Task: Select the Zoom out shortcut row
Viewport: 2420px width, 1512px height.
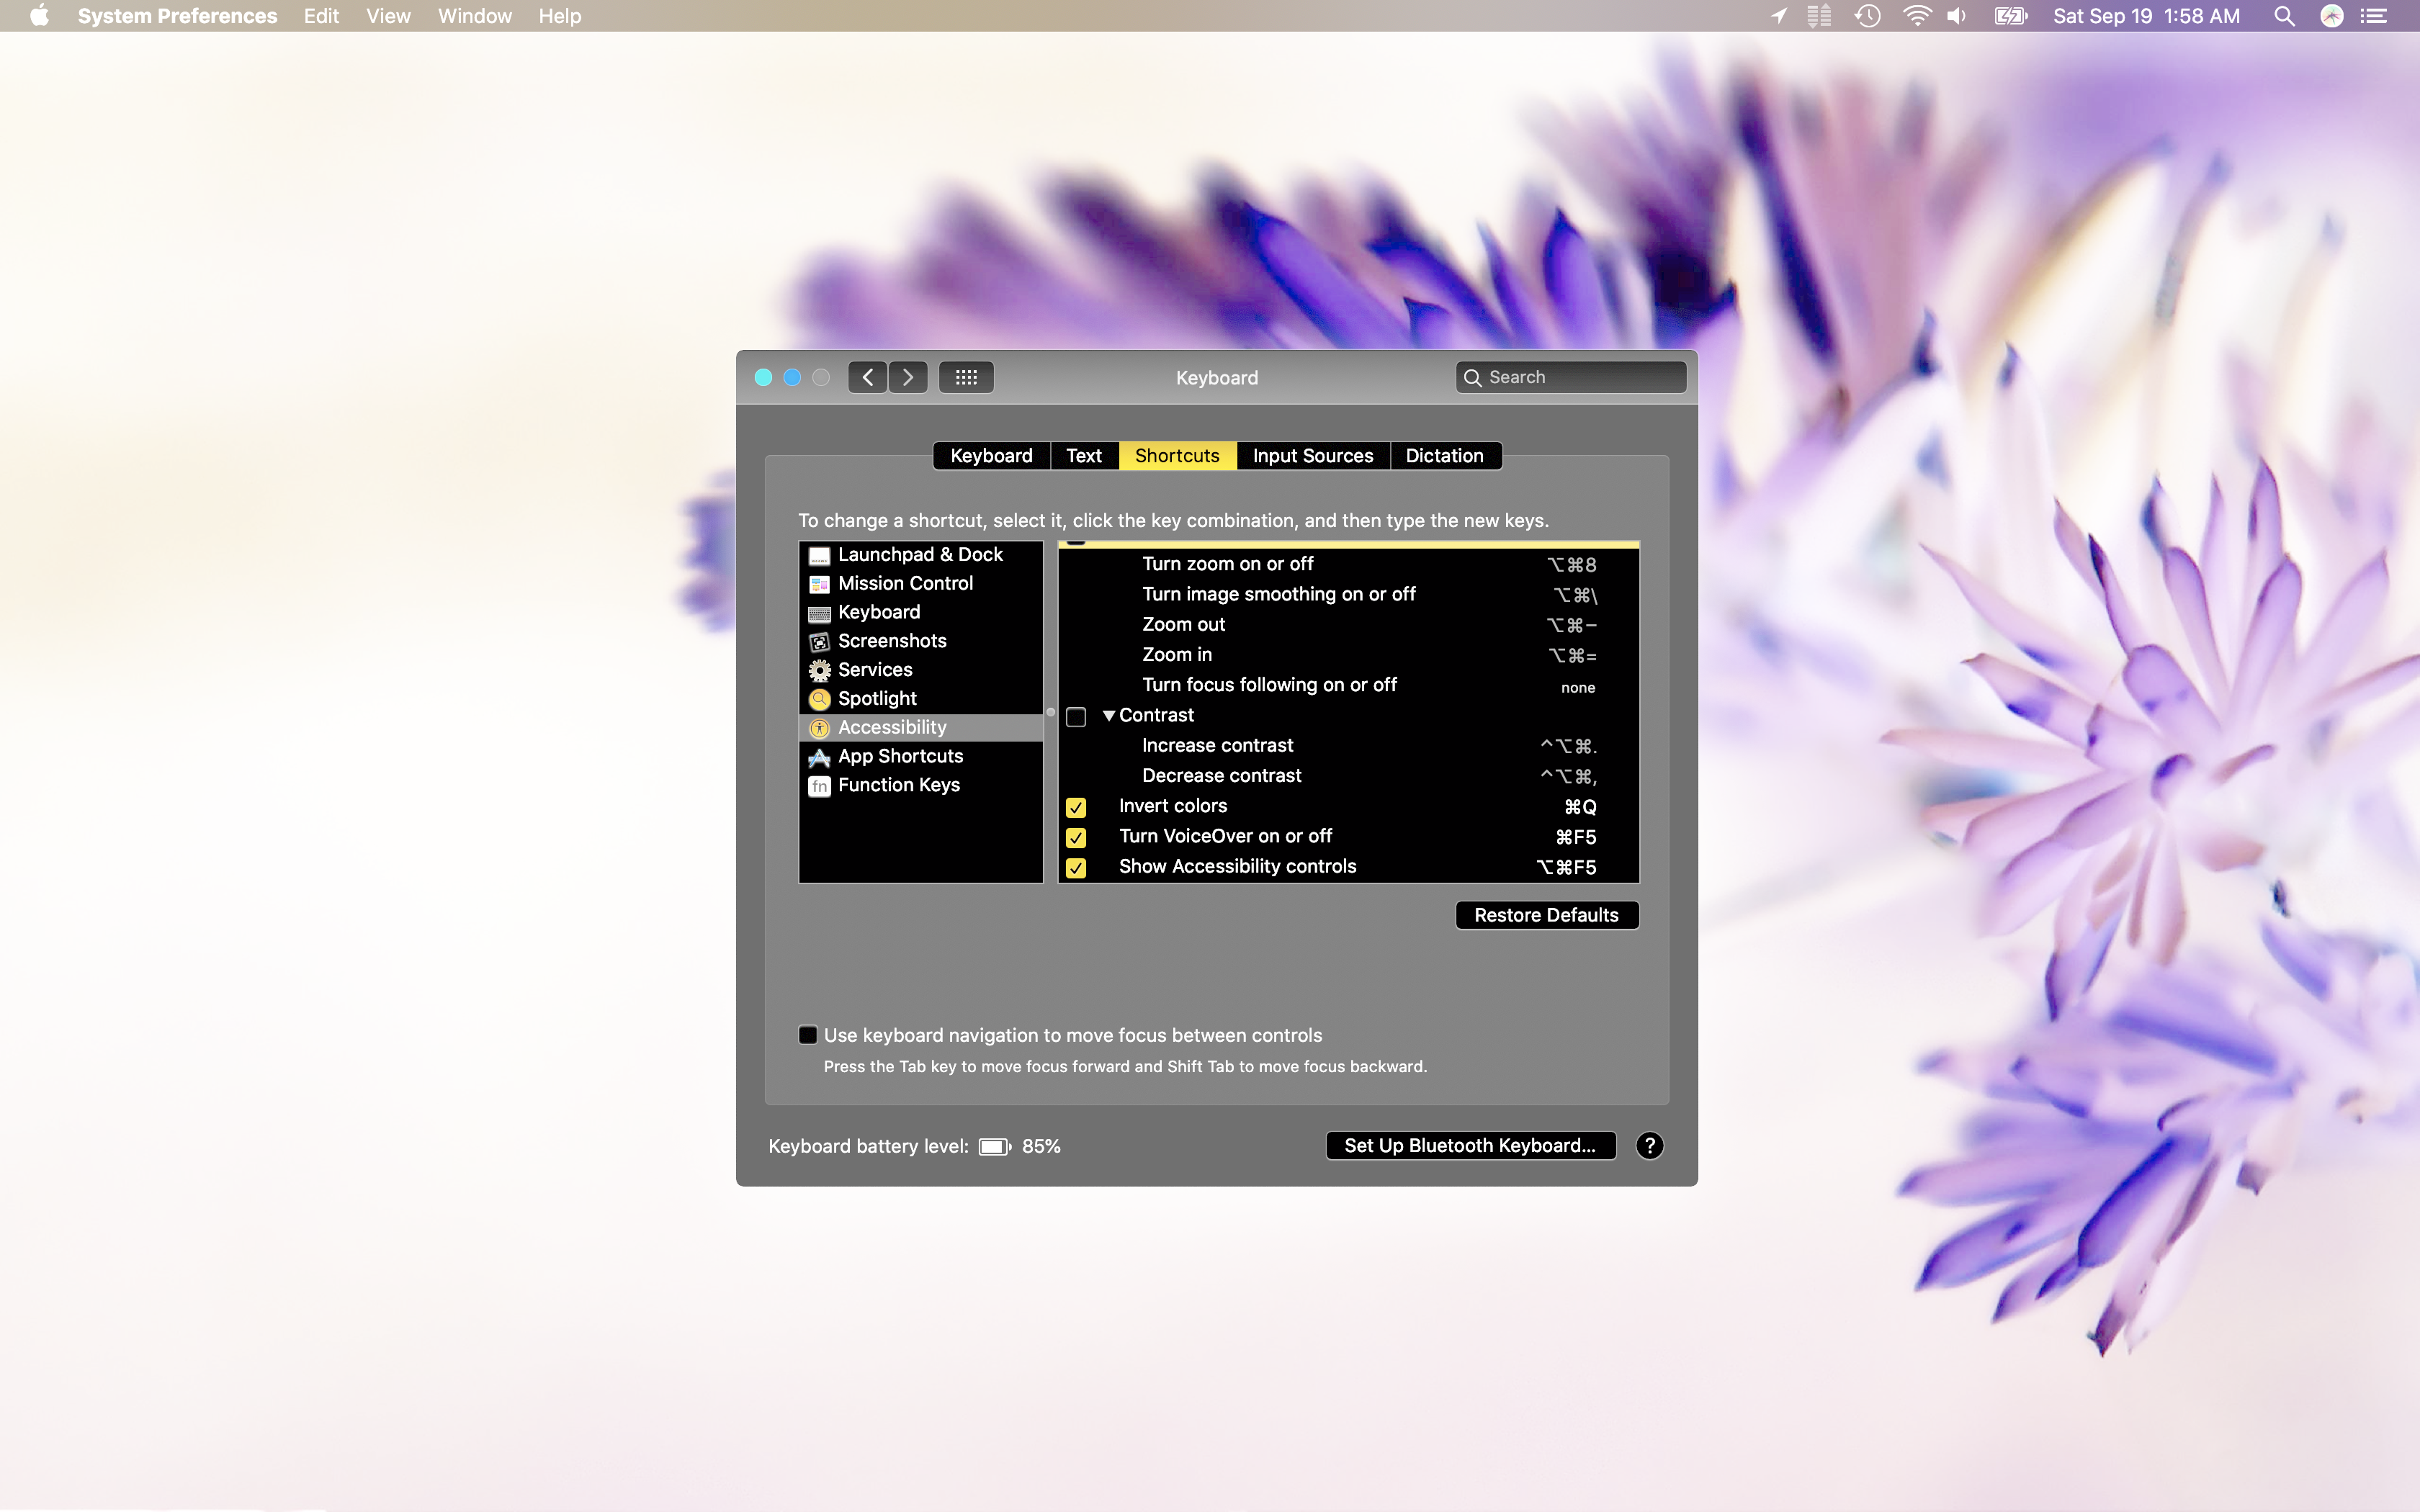Action: [x=1349, y=624]
